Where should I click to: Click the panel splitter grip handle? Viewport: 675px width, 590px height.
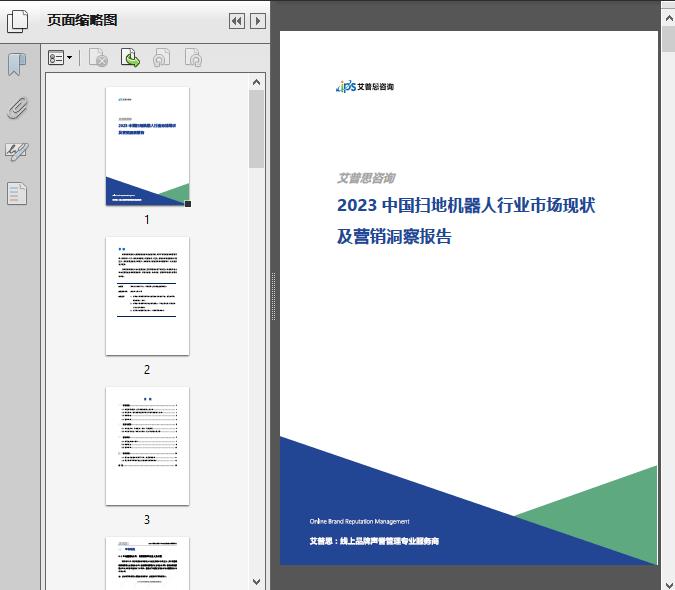tap(273, 297)
